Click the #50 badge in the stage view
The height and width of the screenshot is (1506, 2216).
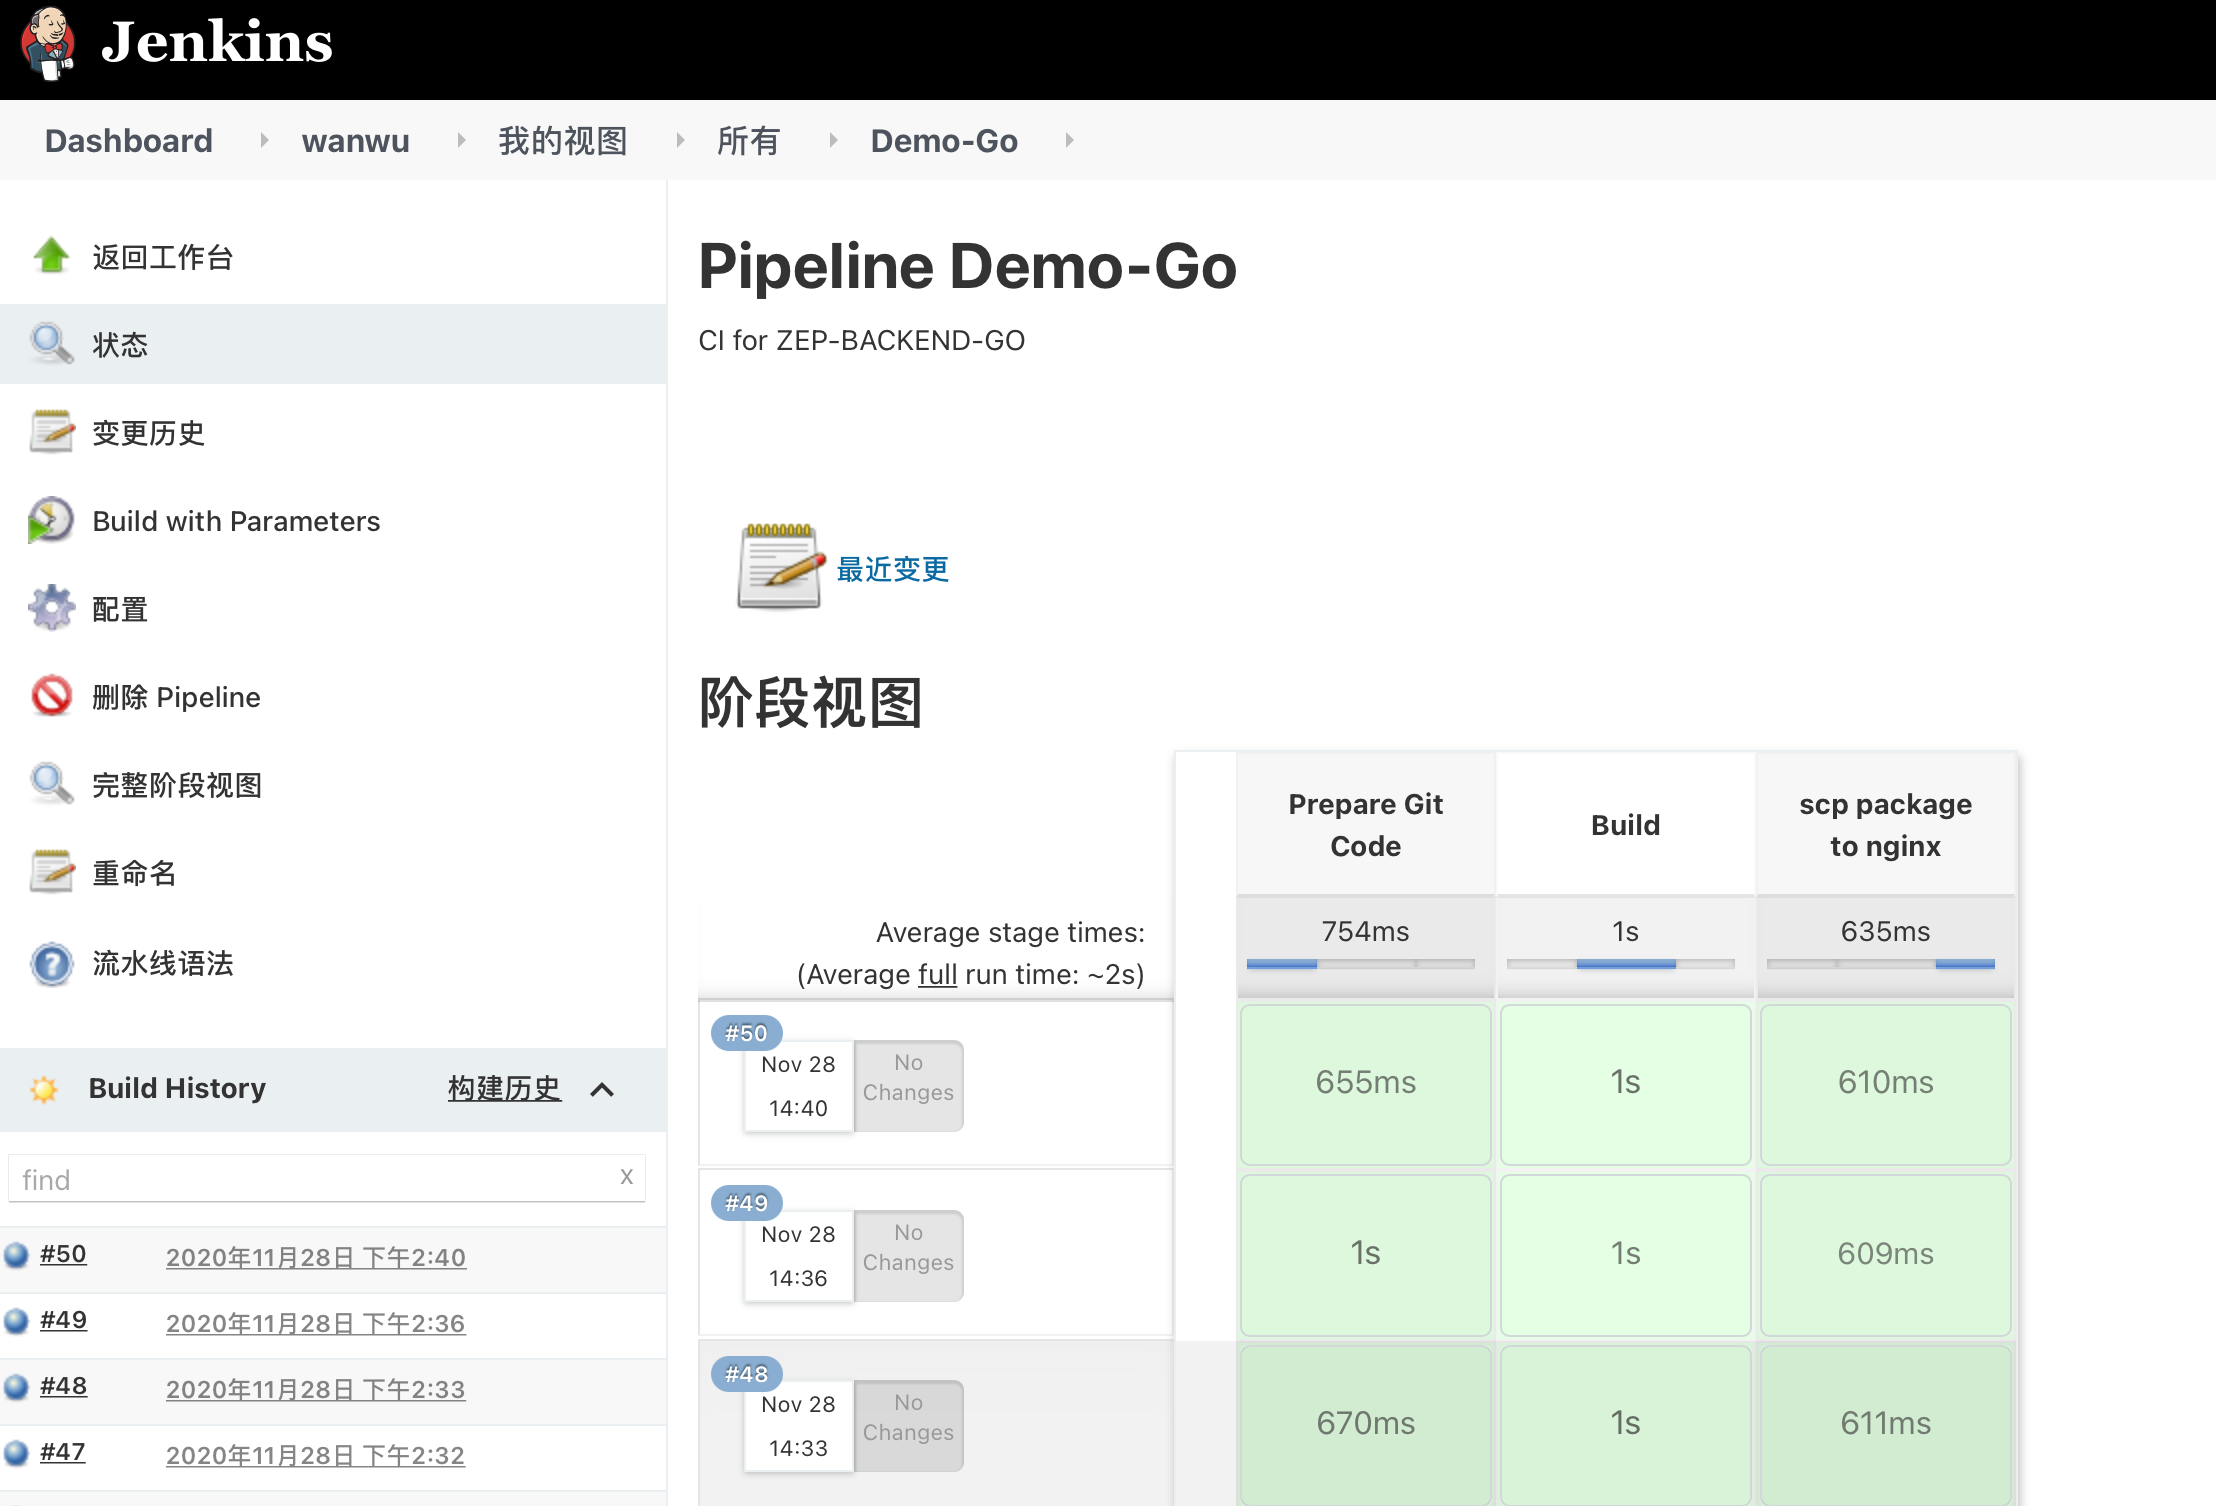coord(746,1033)
